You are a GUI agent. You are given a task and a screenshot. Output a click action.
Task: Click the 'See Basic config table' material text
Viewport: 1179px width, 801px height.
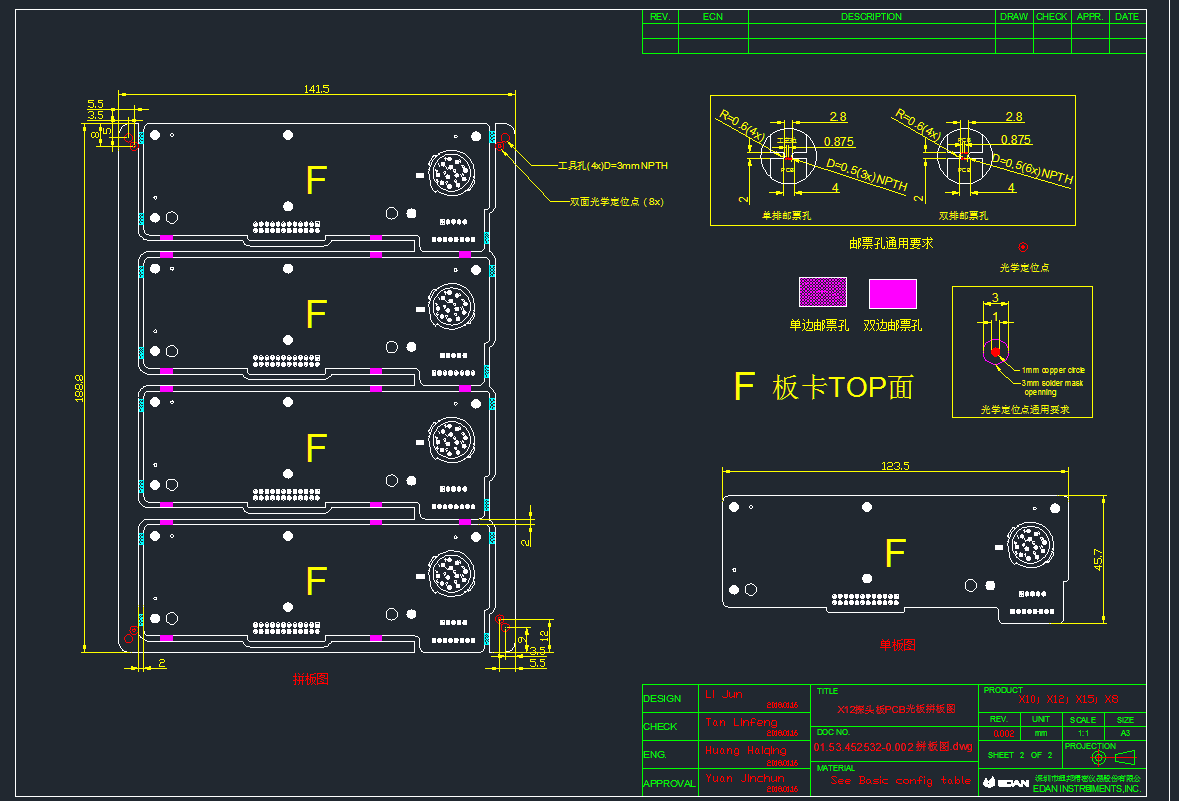[900, 781]
